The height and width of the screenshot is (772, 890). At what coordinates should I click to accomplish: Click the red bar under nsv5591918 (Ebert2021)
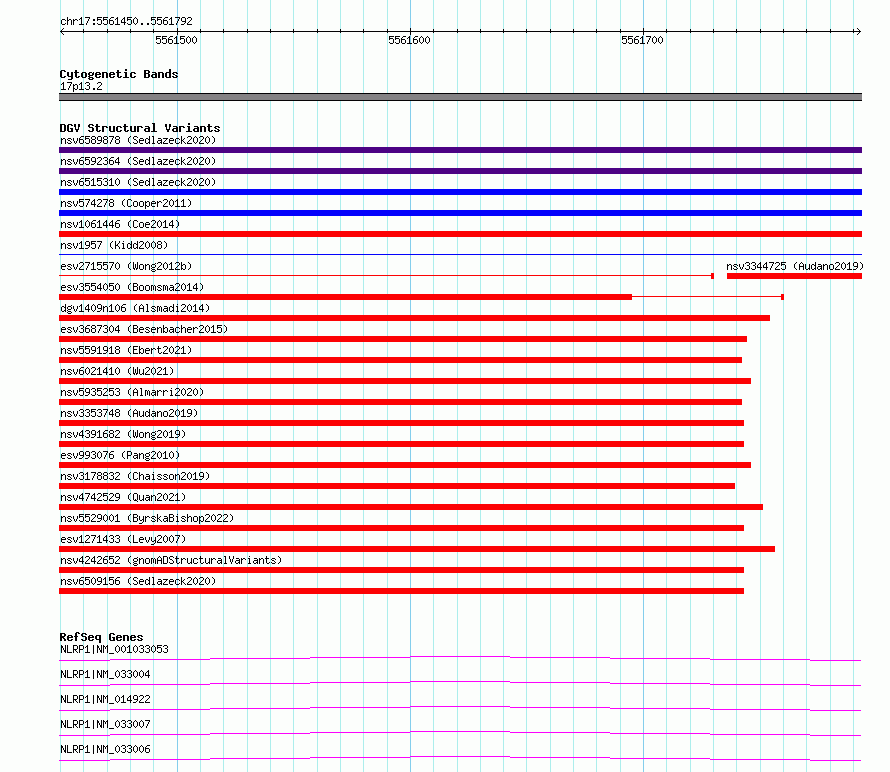pos(400,360)
